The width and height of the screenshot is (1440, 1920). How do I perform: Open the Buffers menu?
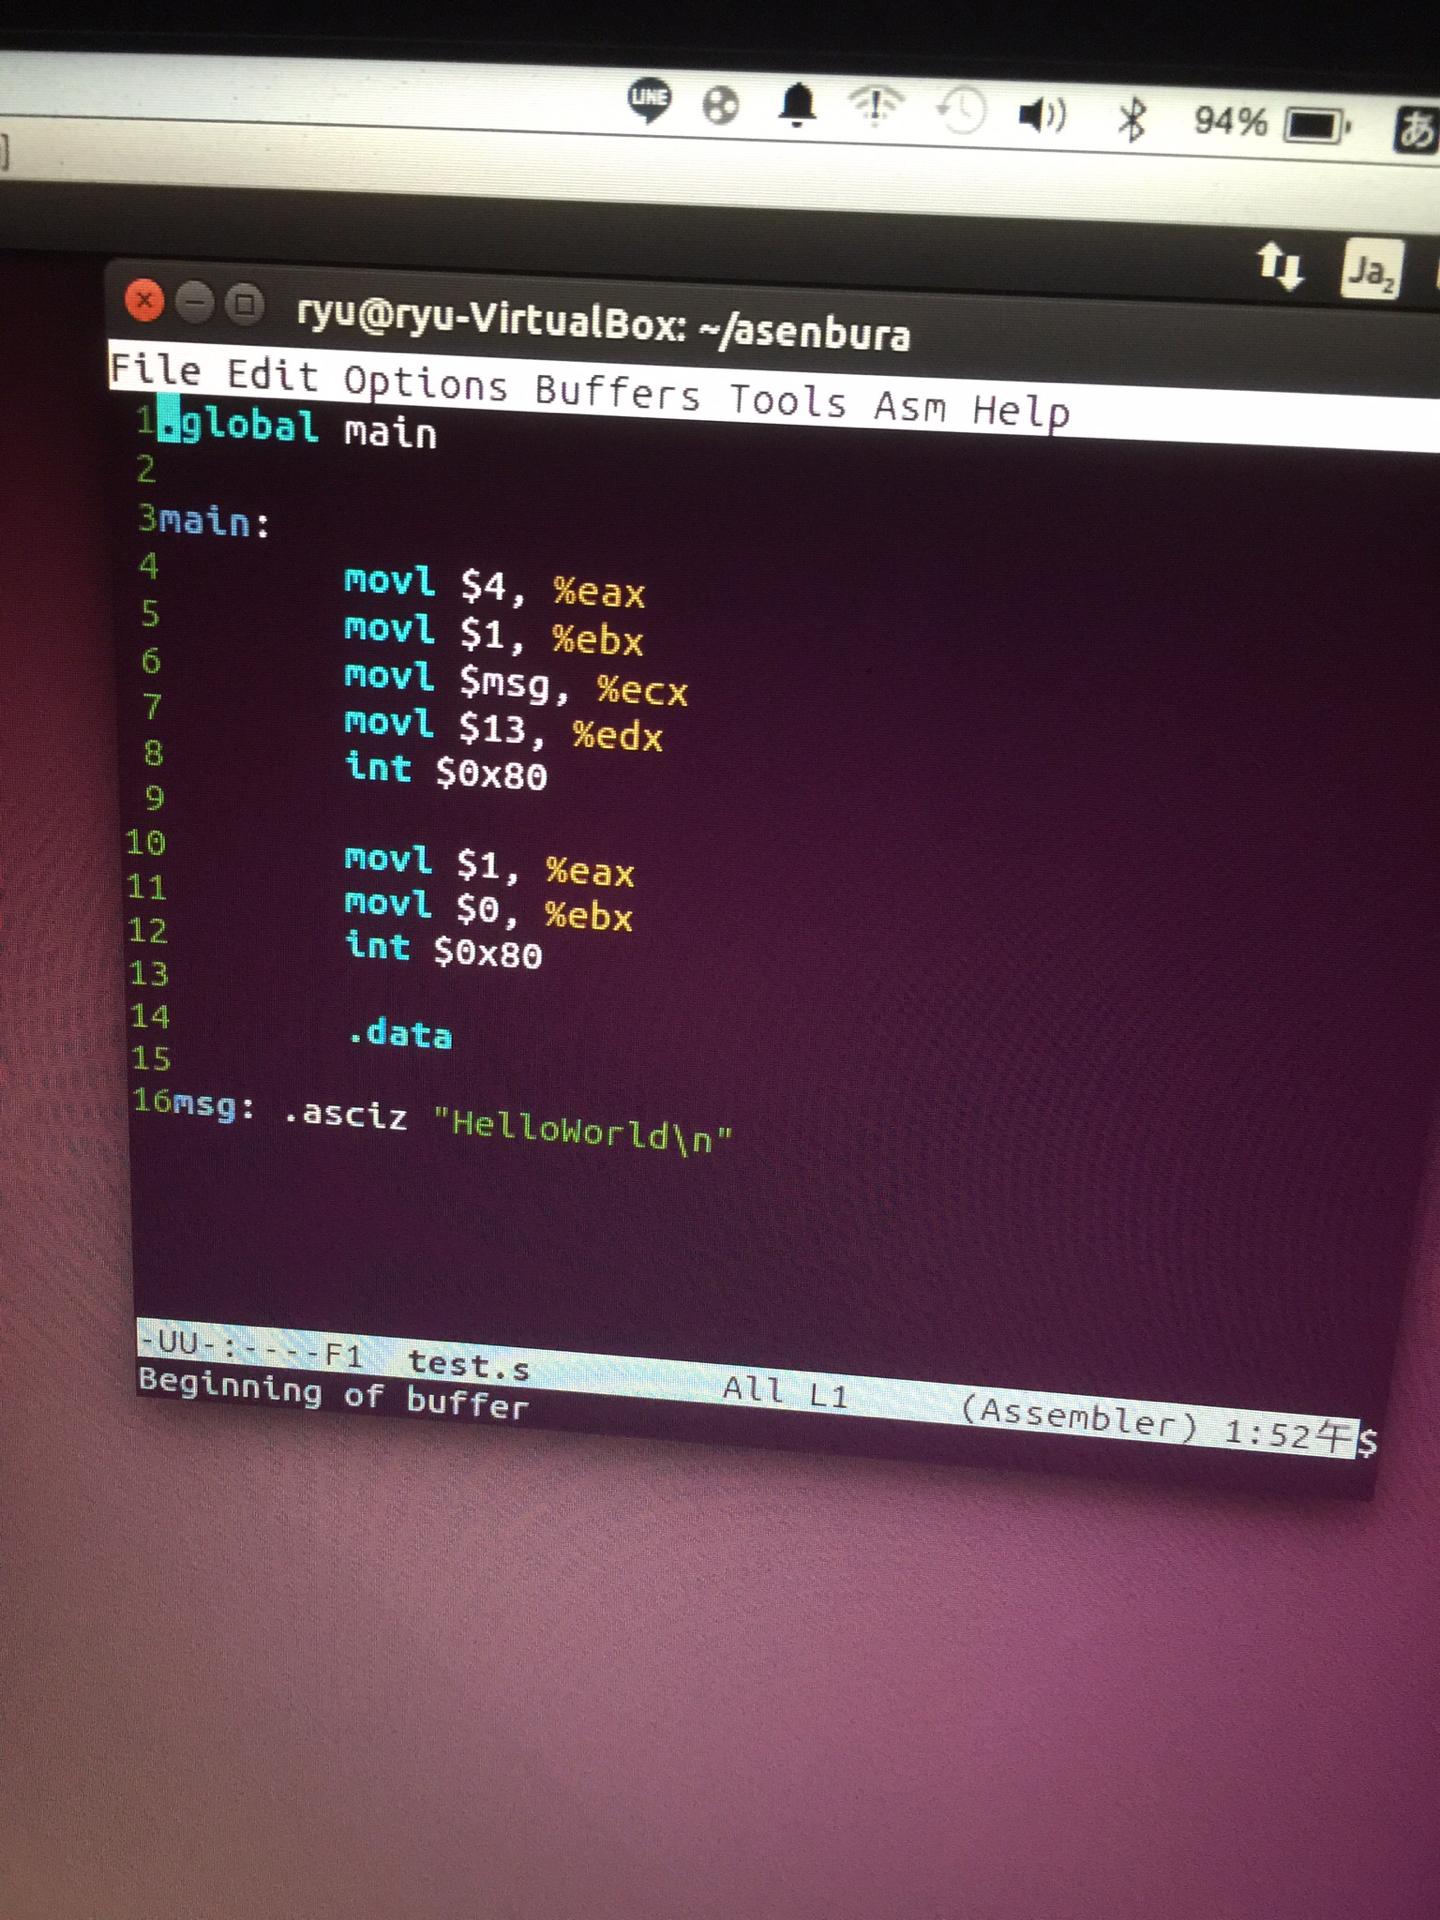617,392
